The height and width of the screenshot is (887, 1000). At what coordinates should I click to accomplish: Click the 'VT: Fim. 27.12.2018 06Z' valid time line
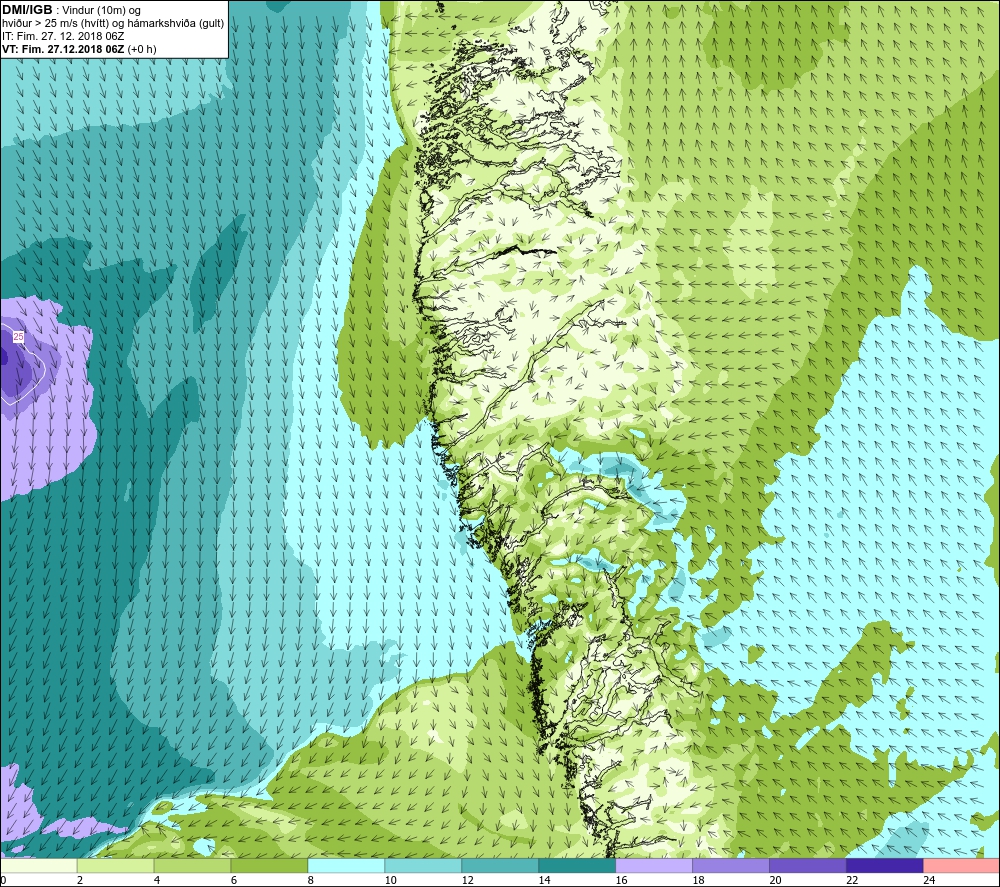[x=63, y=49]
